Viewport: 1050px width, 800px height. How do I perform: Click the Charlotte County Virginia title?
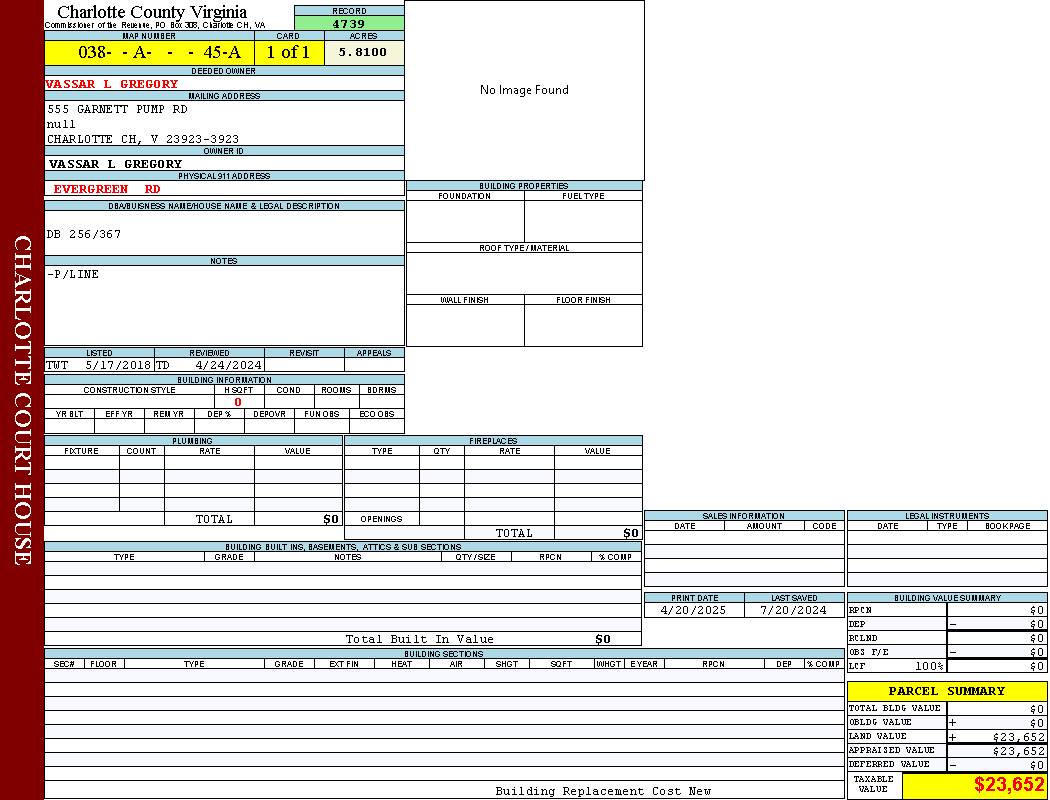(x=152, y=12)
